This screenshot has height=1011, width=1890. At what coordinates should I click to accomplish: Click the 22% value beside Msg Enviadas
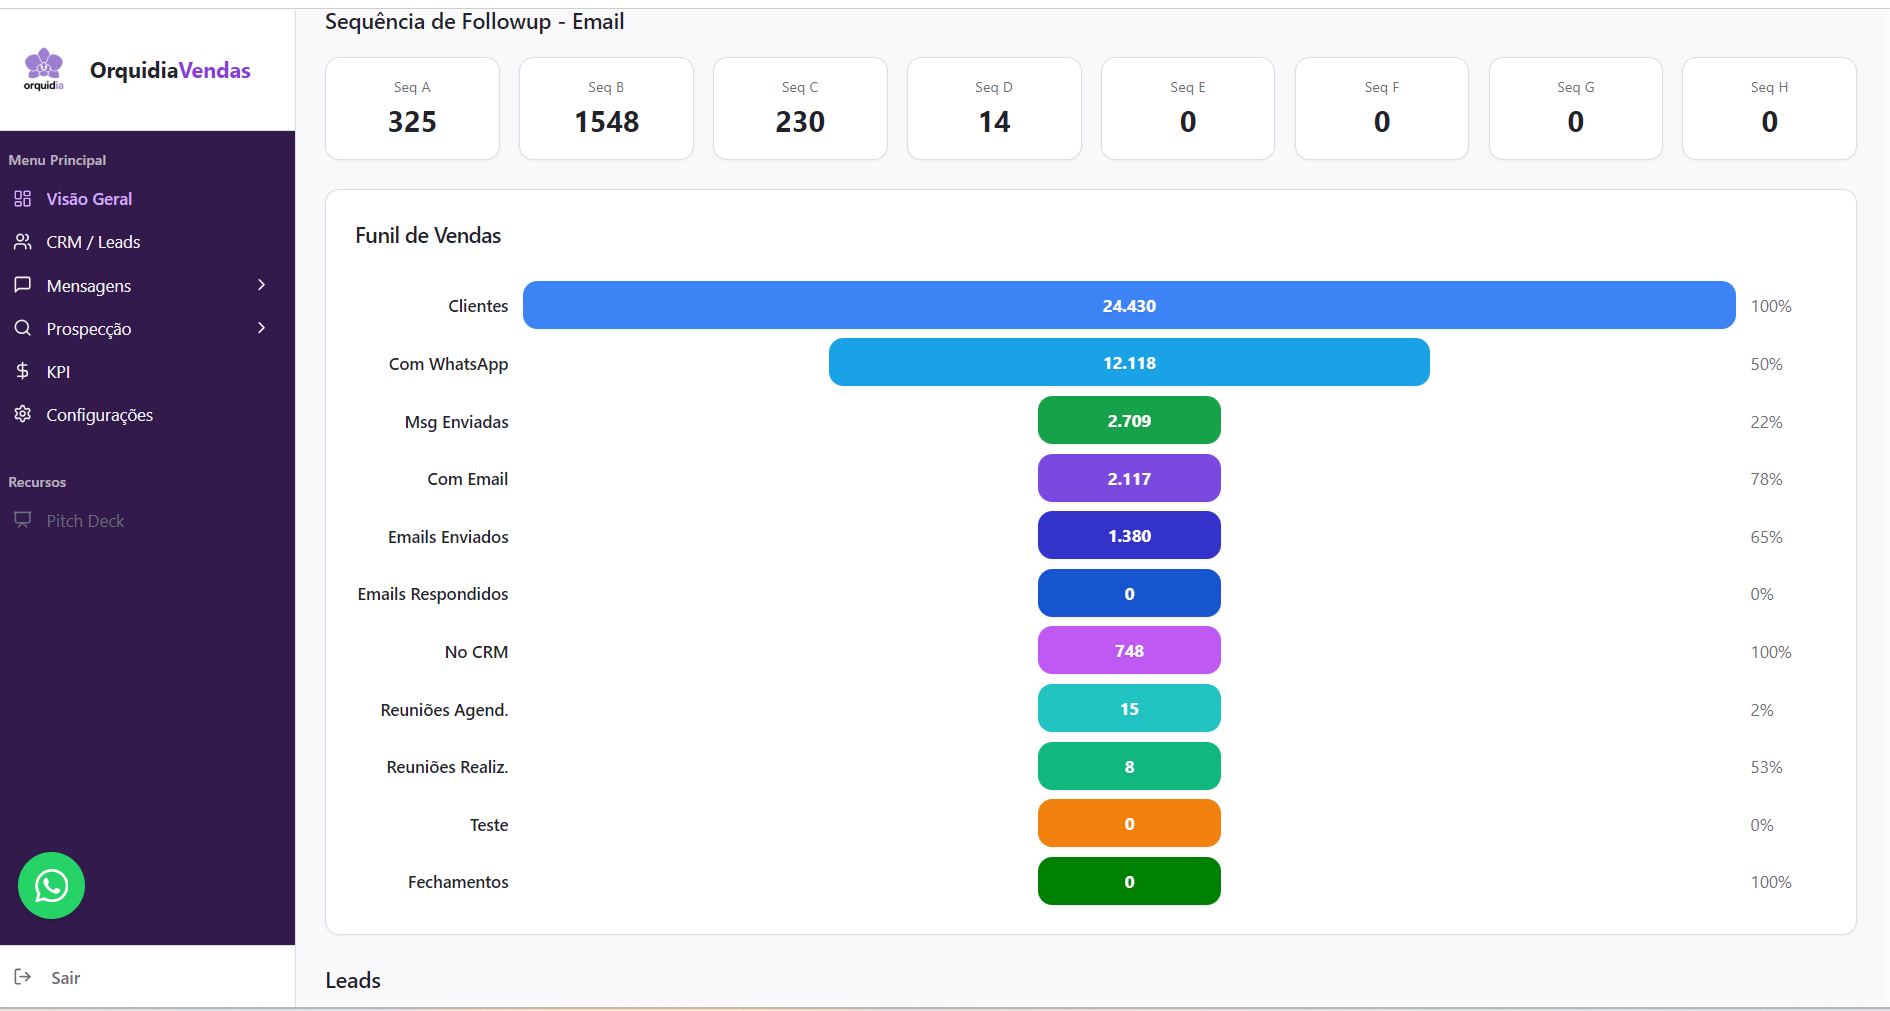coord(1766,422)
